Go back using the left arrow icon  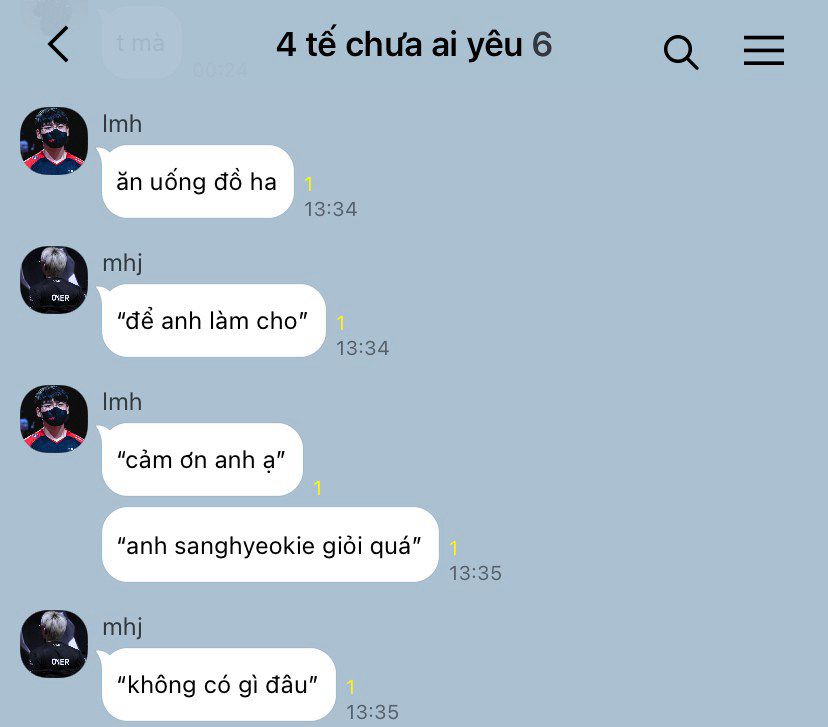click(58, 44)
